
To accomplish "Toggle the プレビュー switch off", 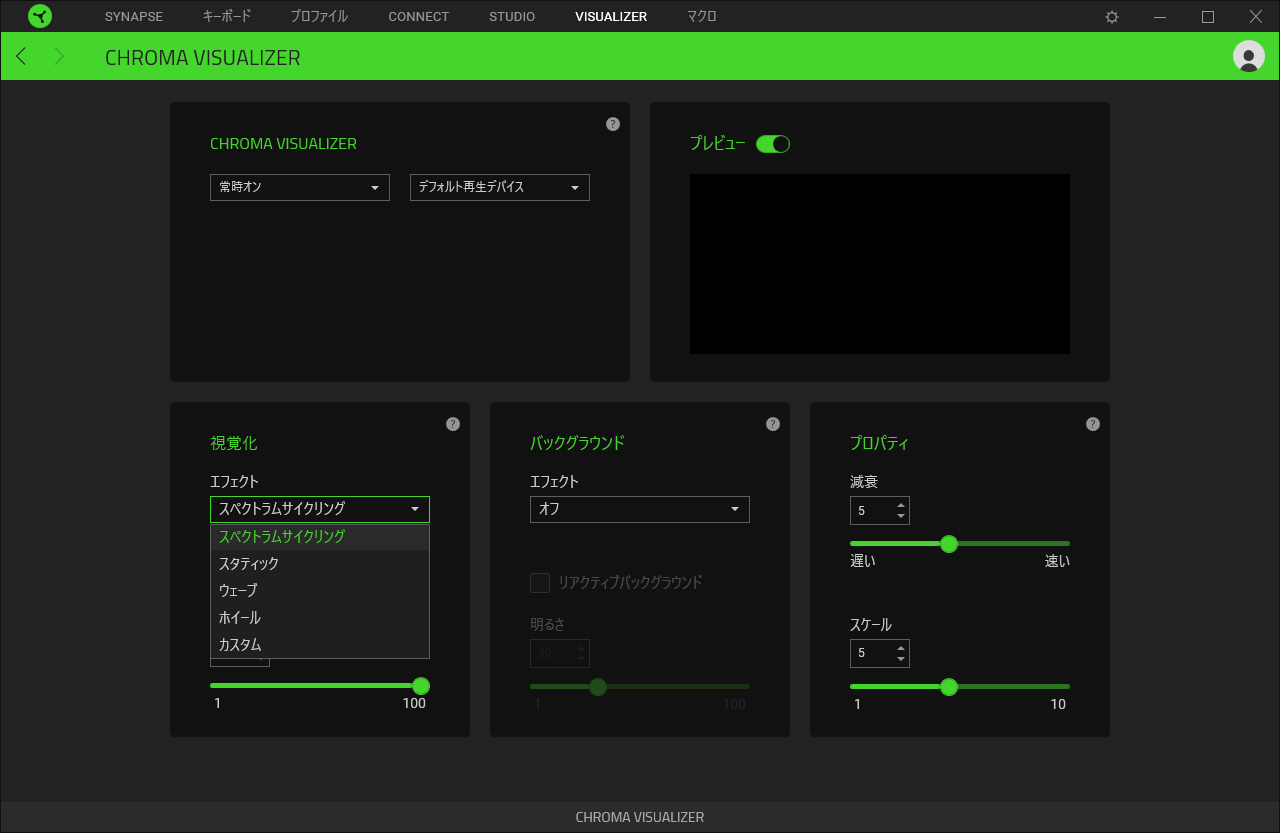I will (773, 144).
